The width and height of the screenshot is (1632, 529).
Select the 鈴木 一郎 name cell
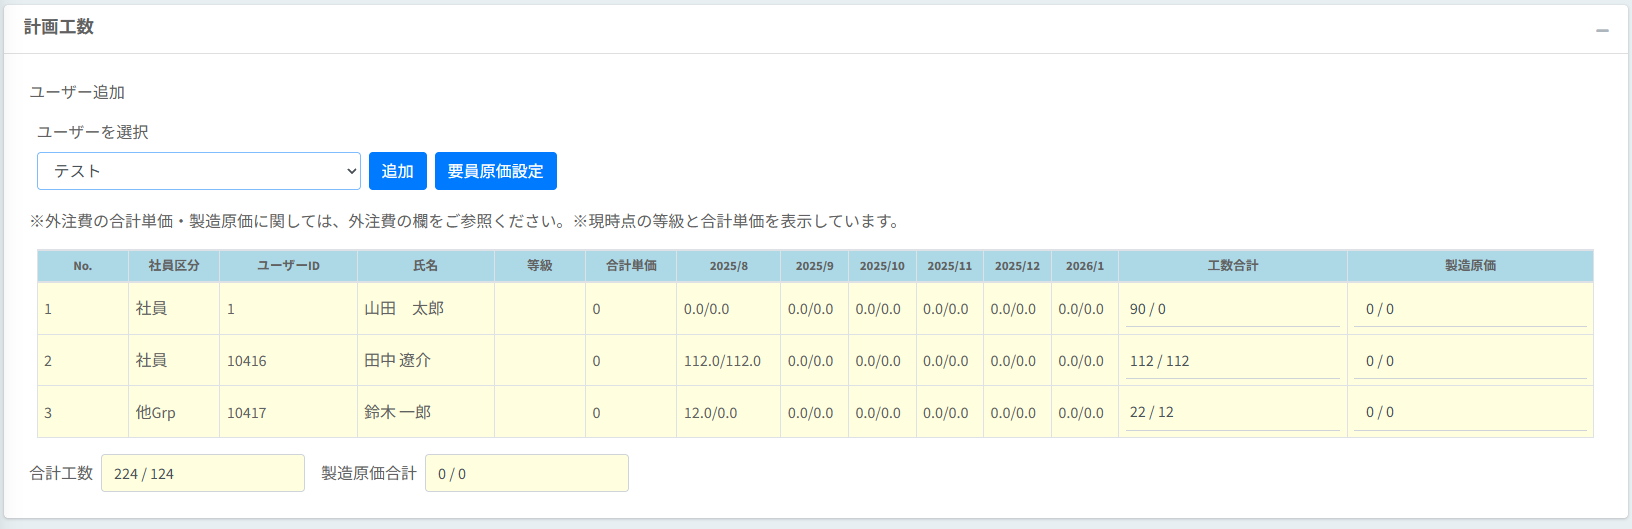coord(398,412)
